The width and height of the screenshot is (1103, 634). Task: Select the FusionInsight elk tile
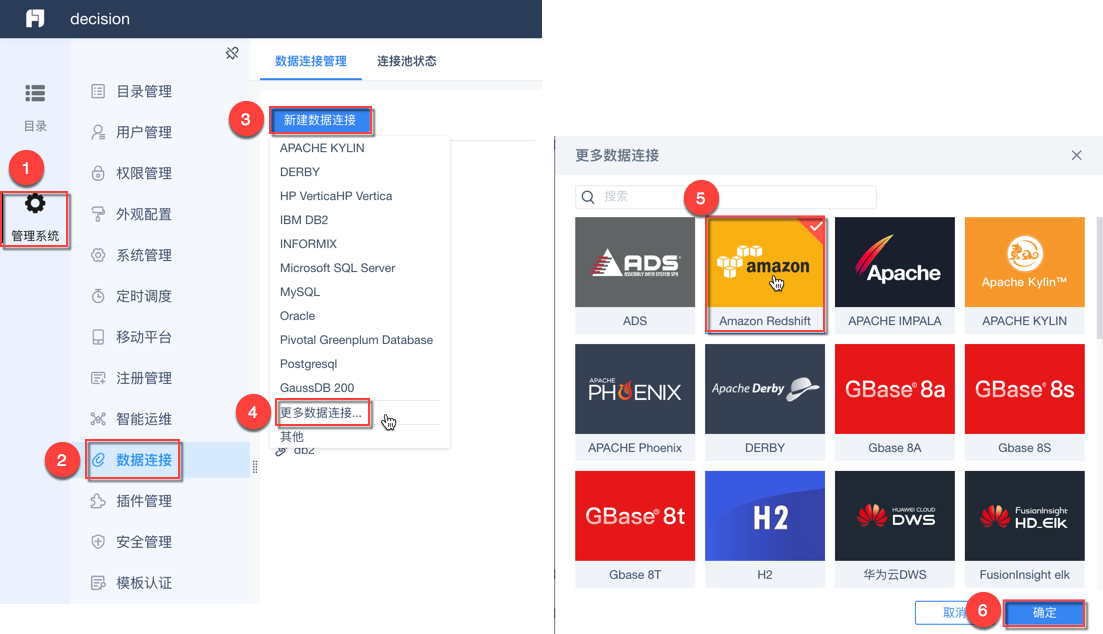coord(1024,528)
